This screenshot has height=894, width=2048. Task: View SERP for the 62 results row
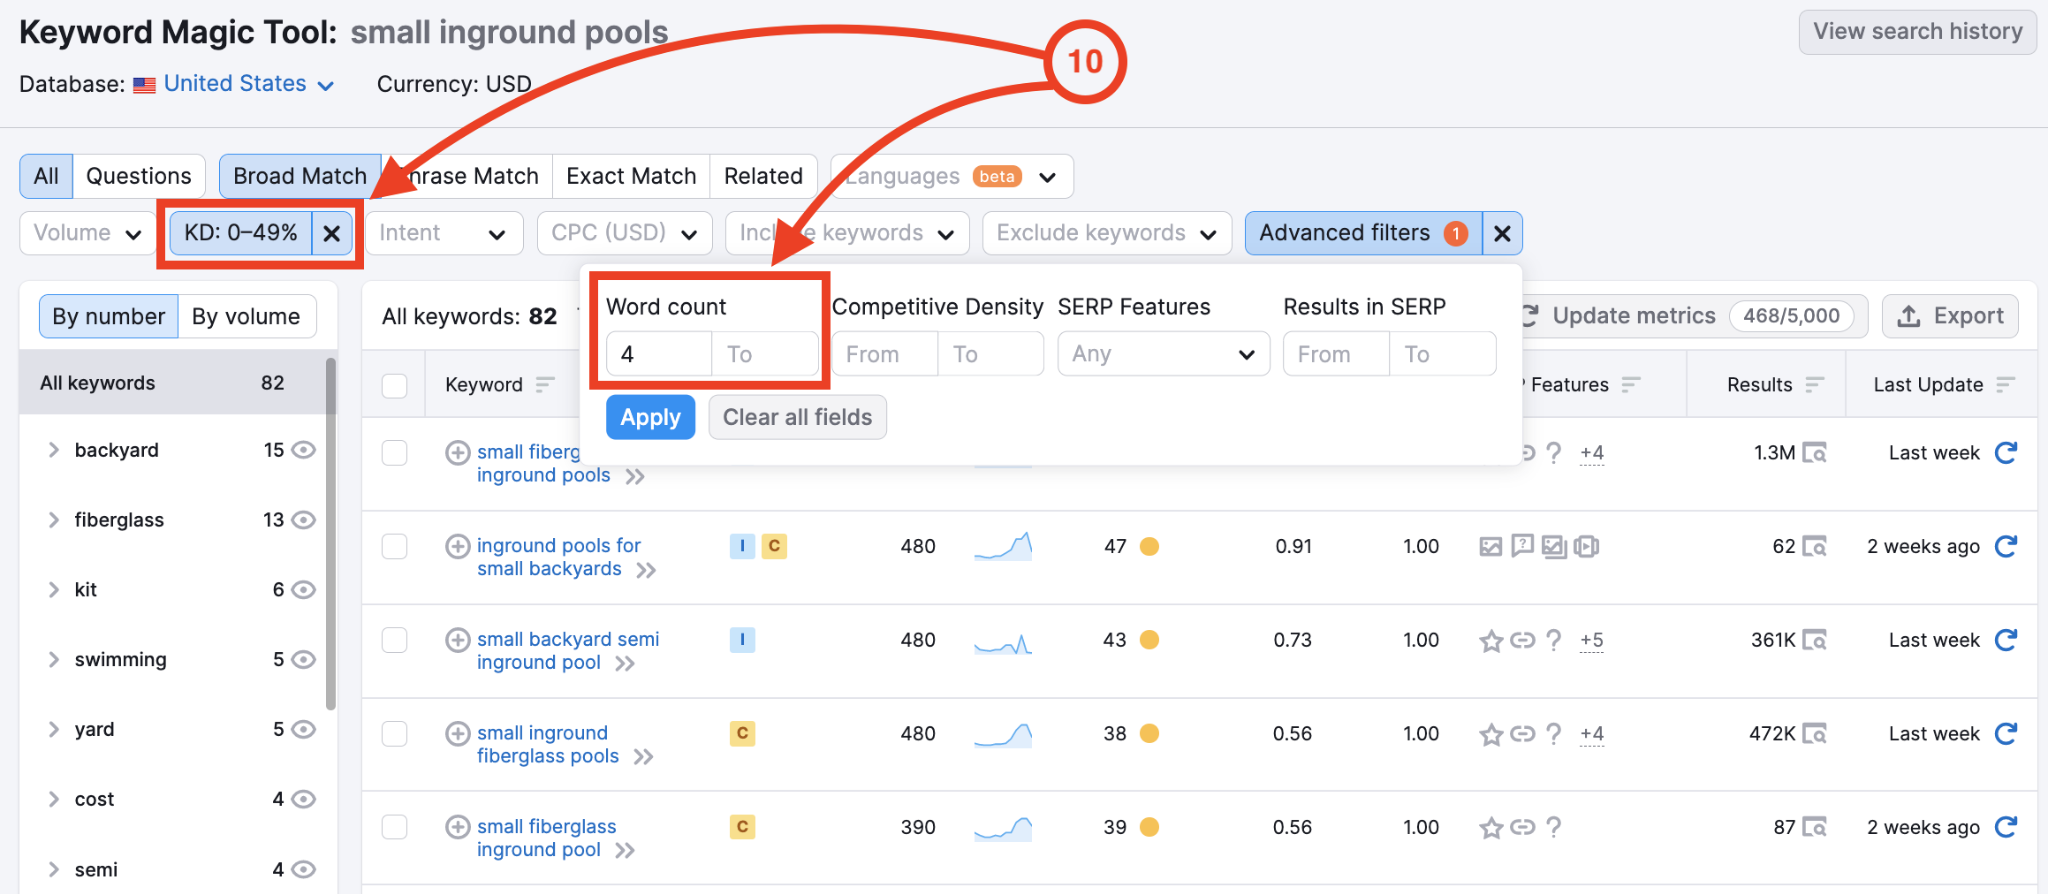1814,546
